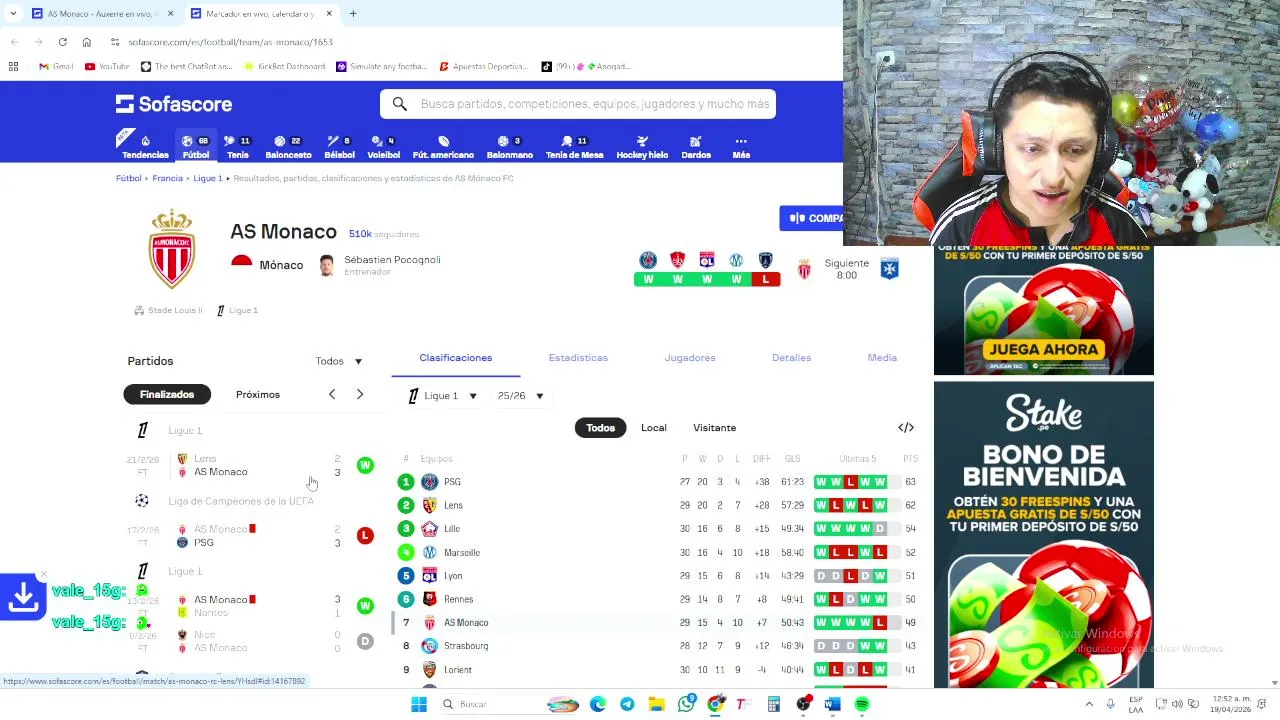
Task: Click the Sofascore search field
Action: pyautogui.click(x=578, y=104)
